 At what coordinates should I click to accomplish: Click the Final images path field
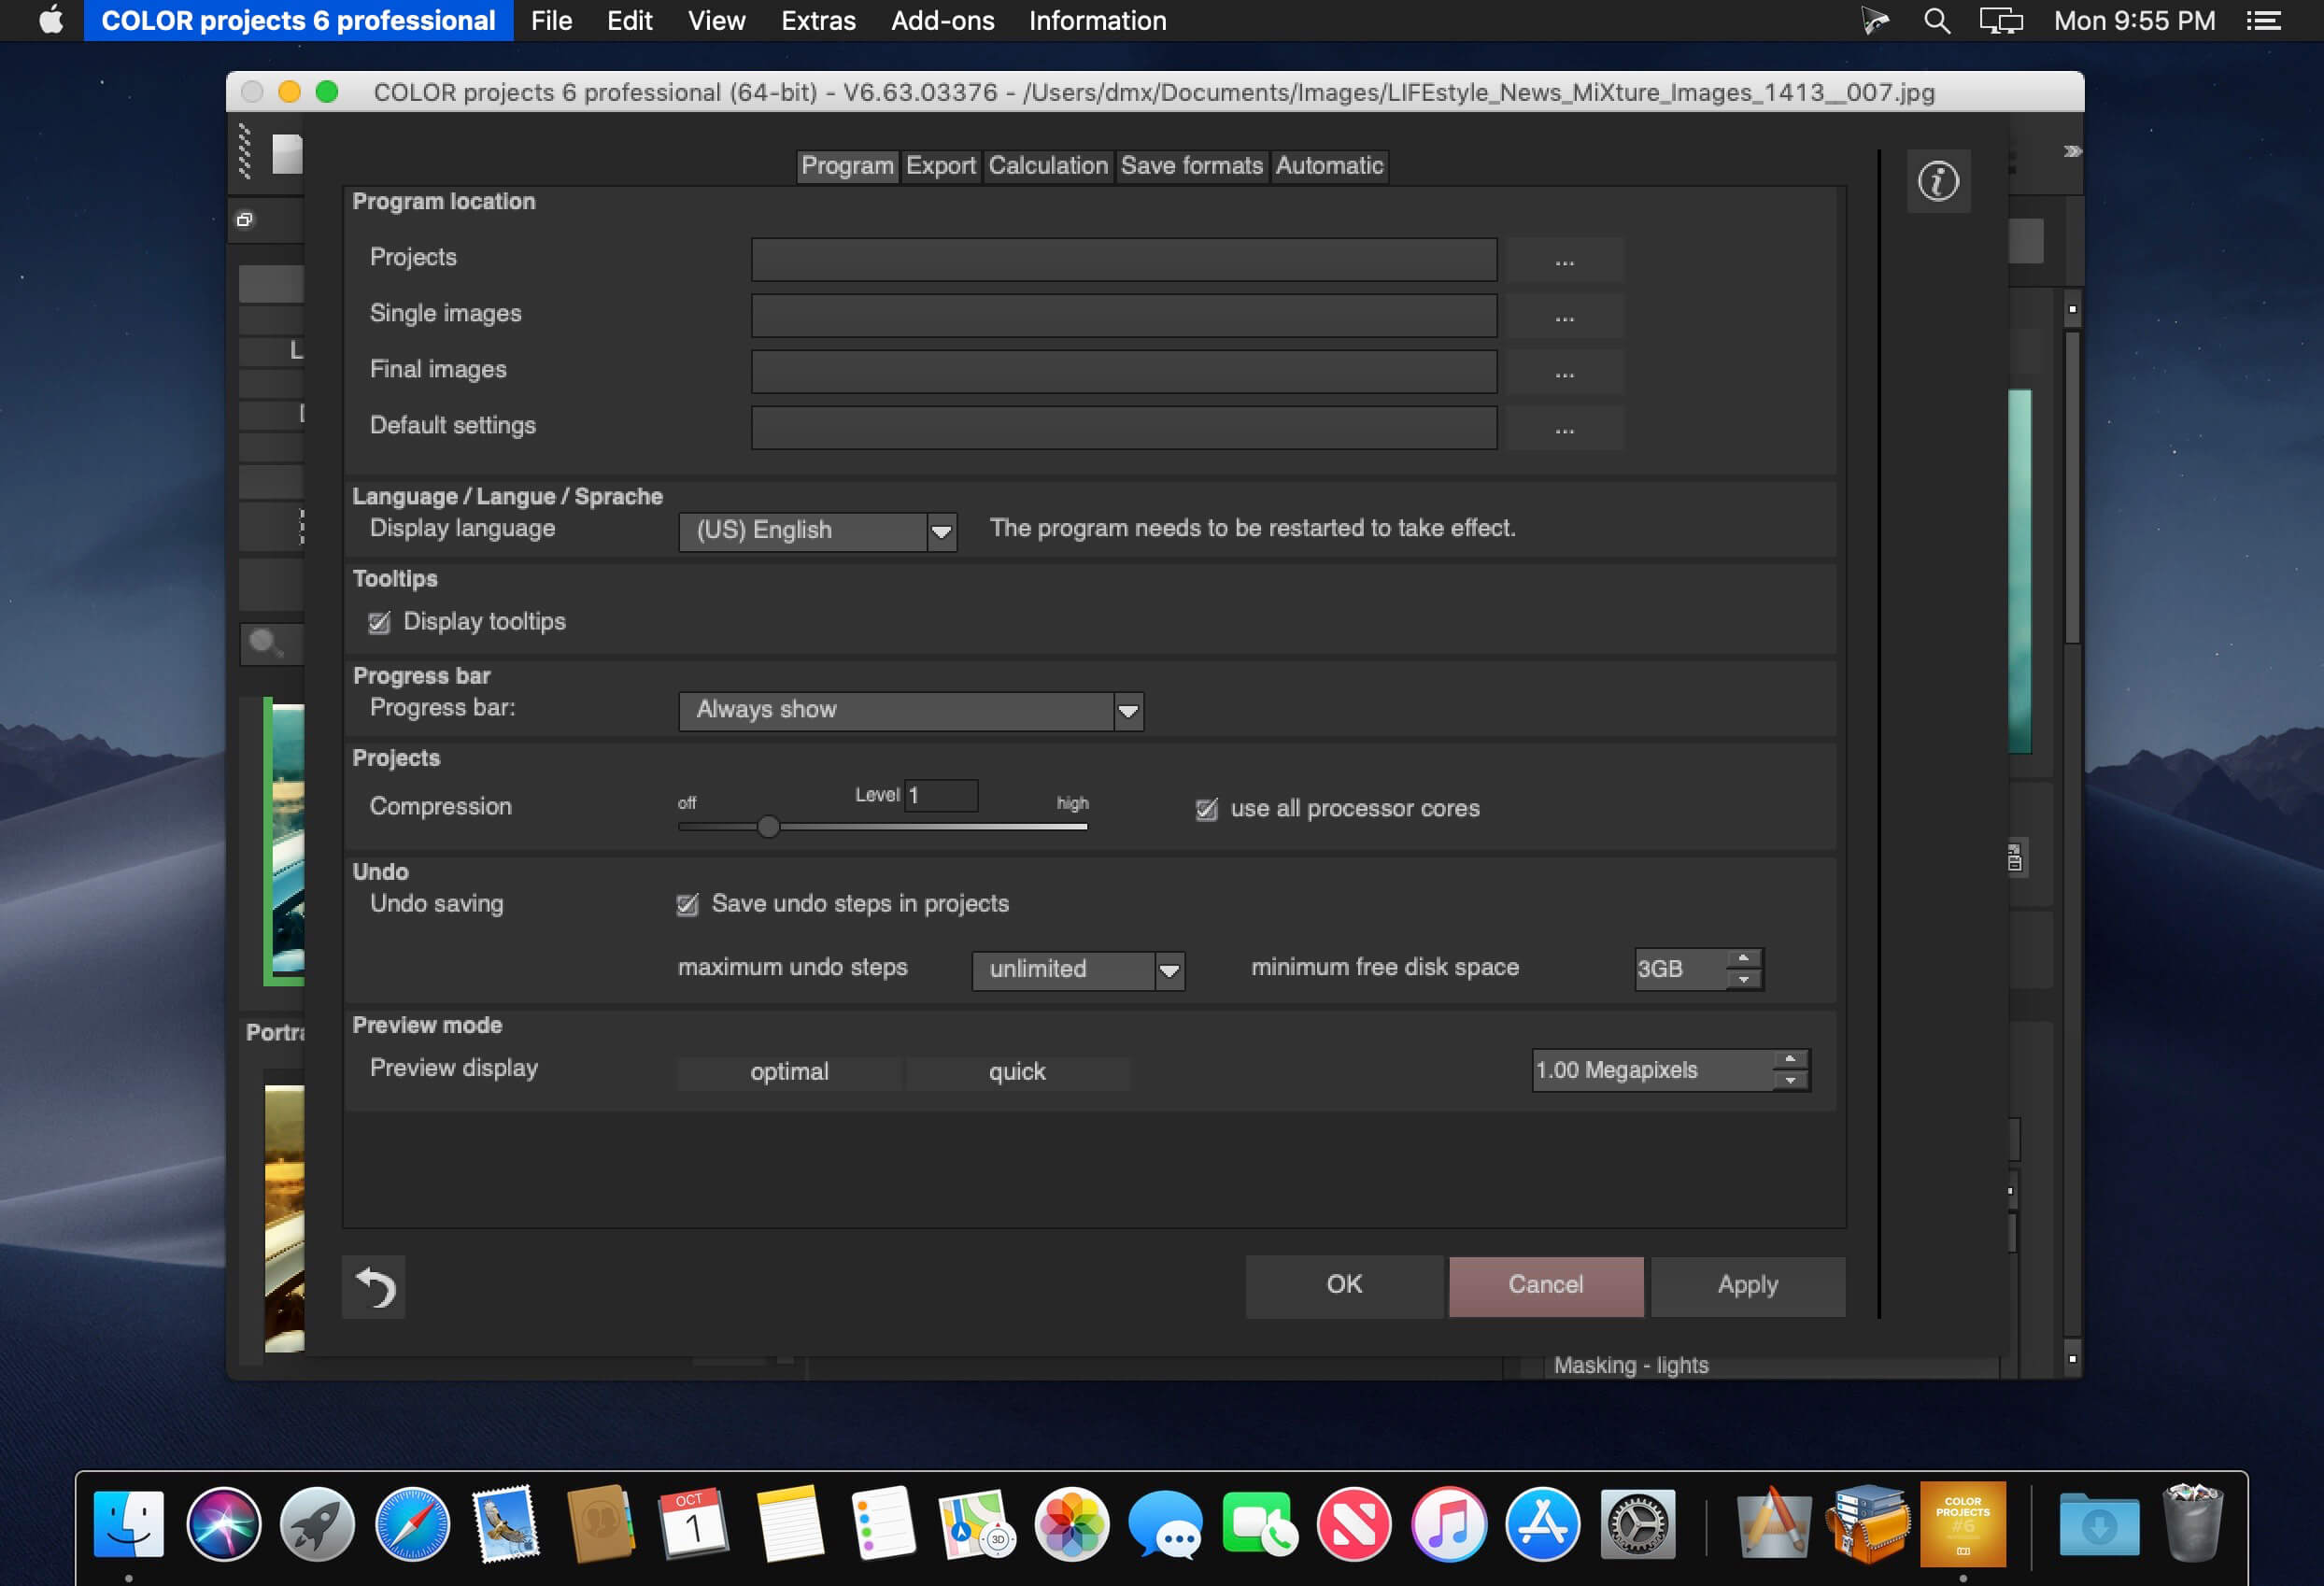point(1124,372)
